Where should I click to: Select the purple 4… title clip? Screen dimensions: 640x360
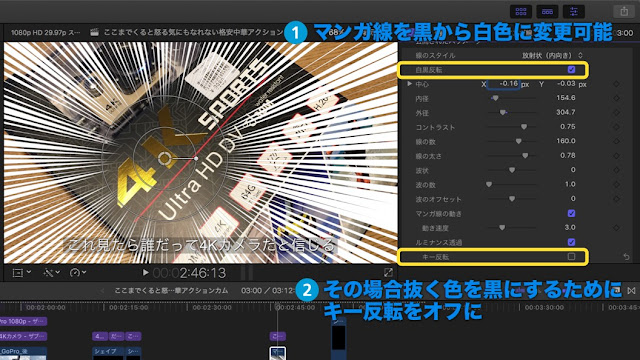[100, 336]
